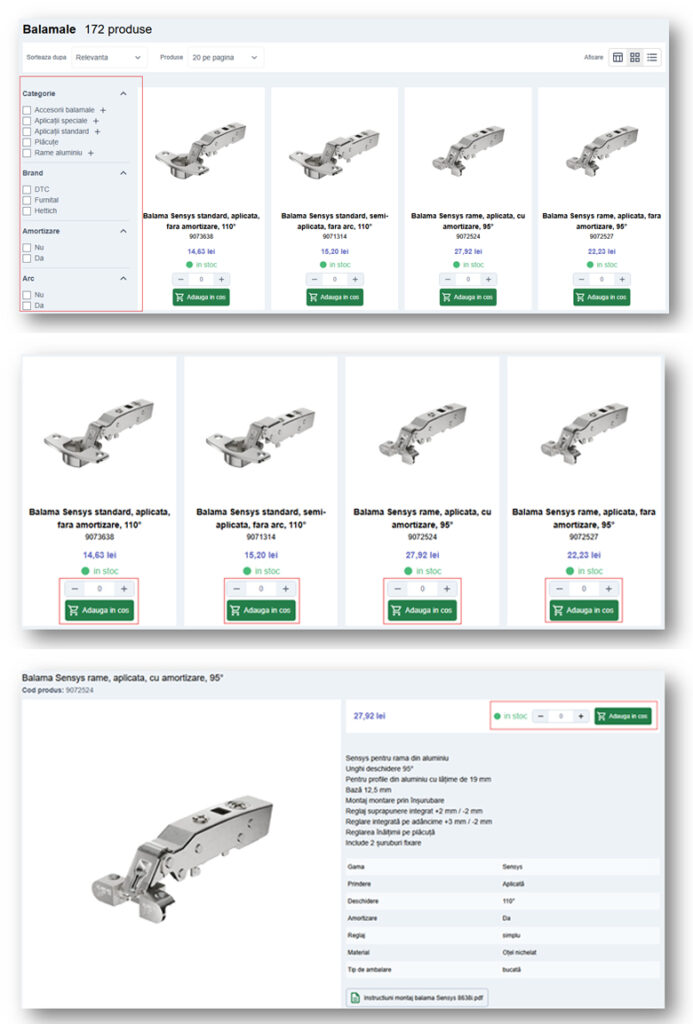
Task: Open the Sorteaza dupa Relevanta dropdown
Action: (x=109, y=57)
